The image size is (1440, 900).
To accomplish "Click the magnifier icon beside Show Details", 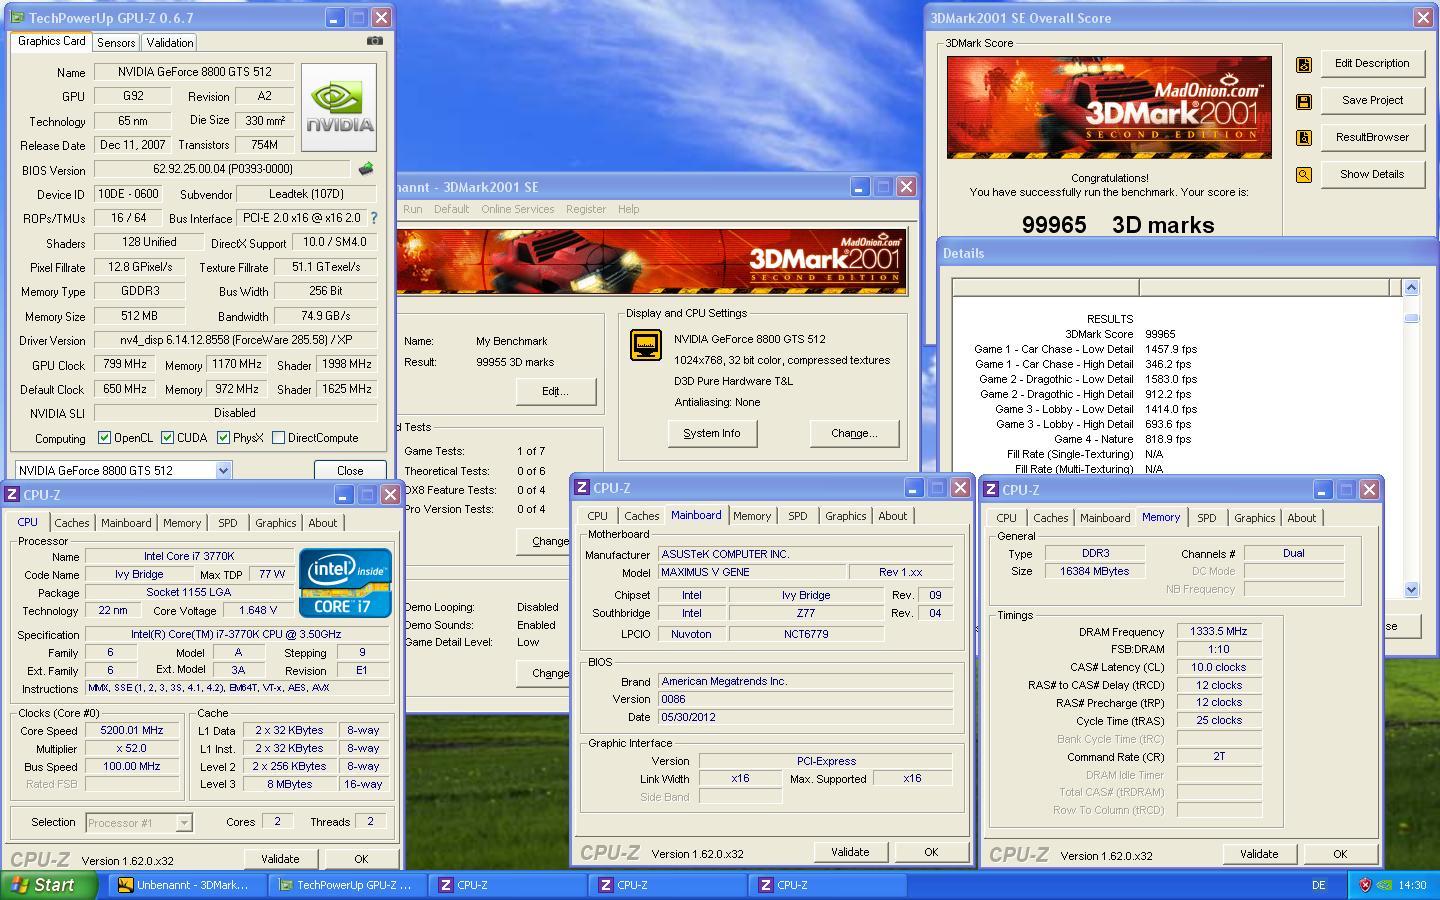I will 1304,175.
